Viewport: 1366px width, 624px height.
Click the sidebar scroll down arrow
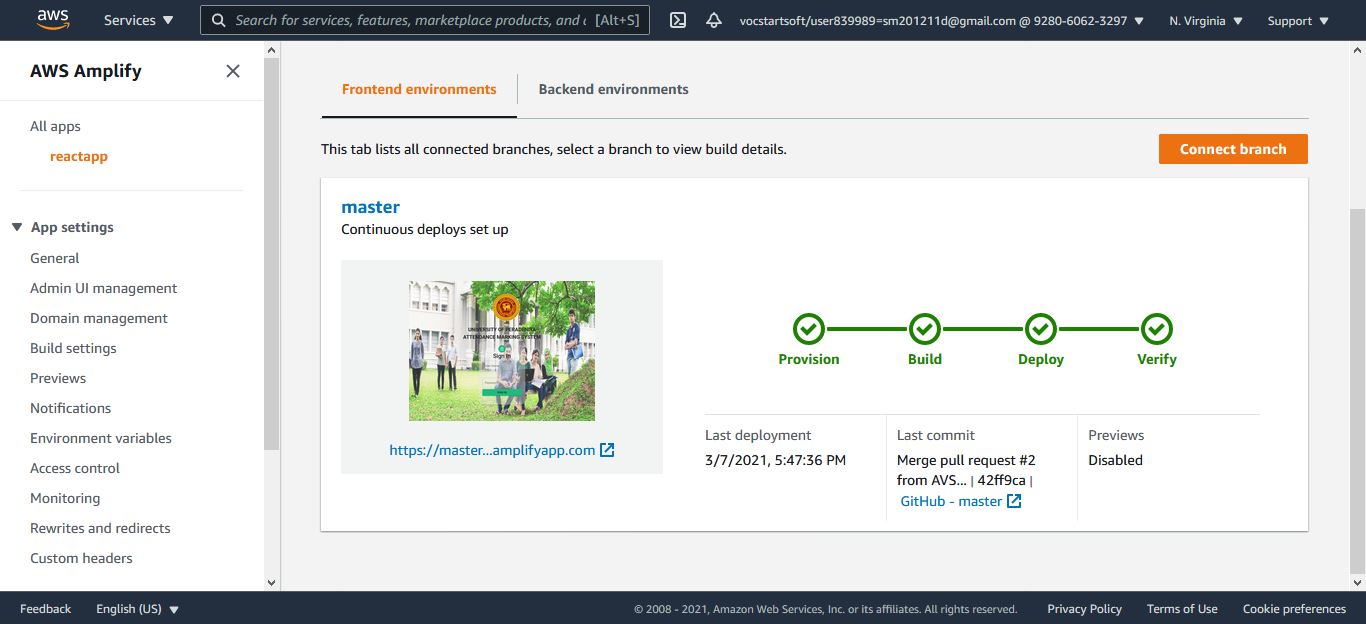point(272,582)
